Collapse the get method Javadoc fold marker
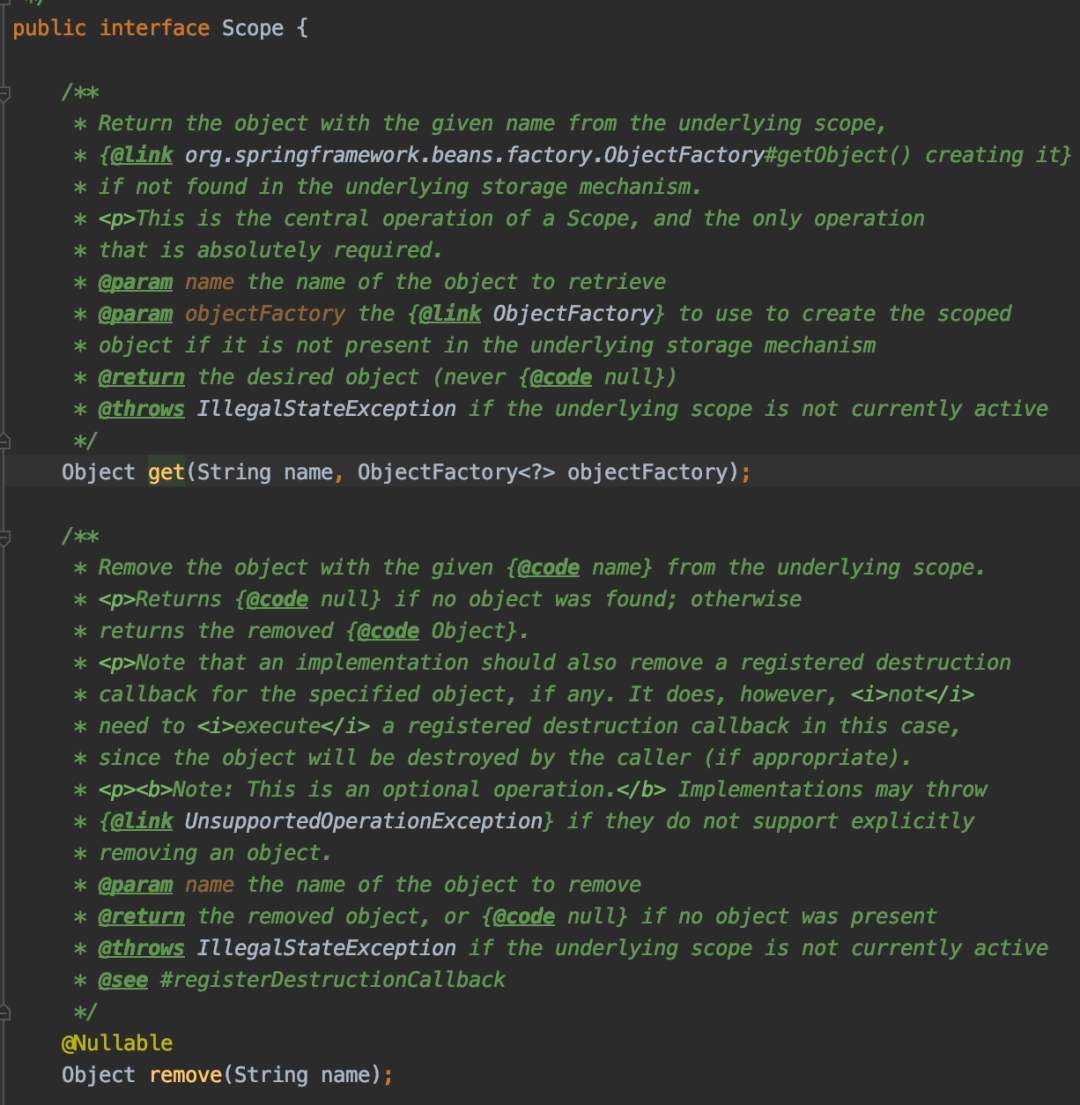Image resolution: width=1080 pixels, height=1105 pixels. coord(4,92)
